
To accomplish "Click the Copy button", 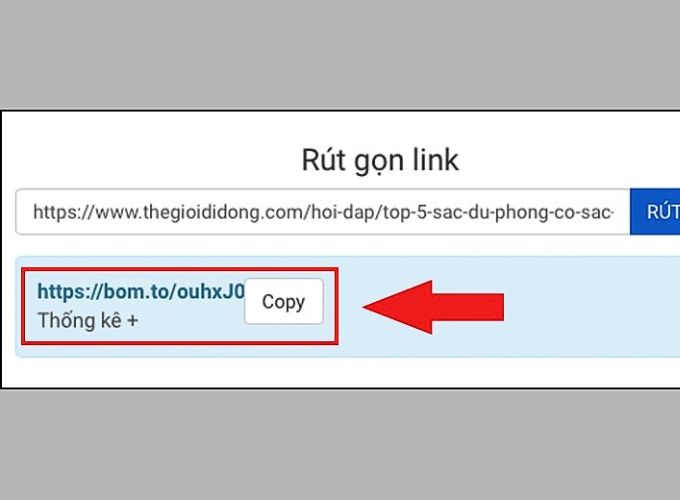I will click(x=284, y=301).
